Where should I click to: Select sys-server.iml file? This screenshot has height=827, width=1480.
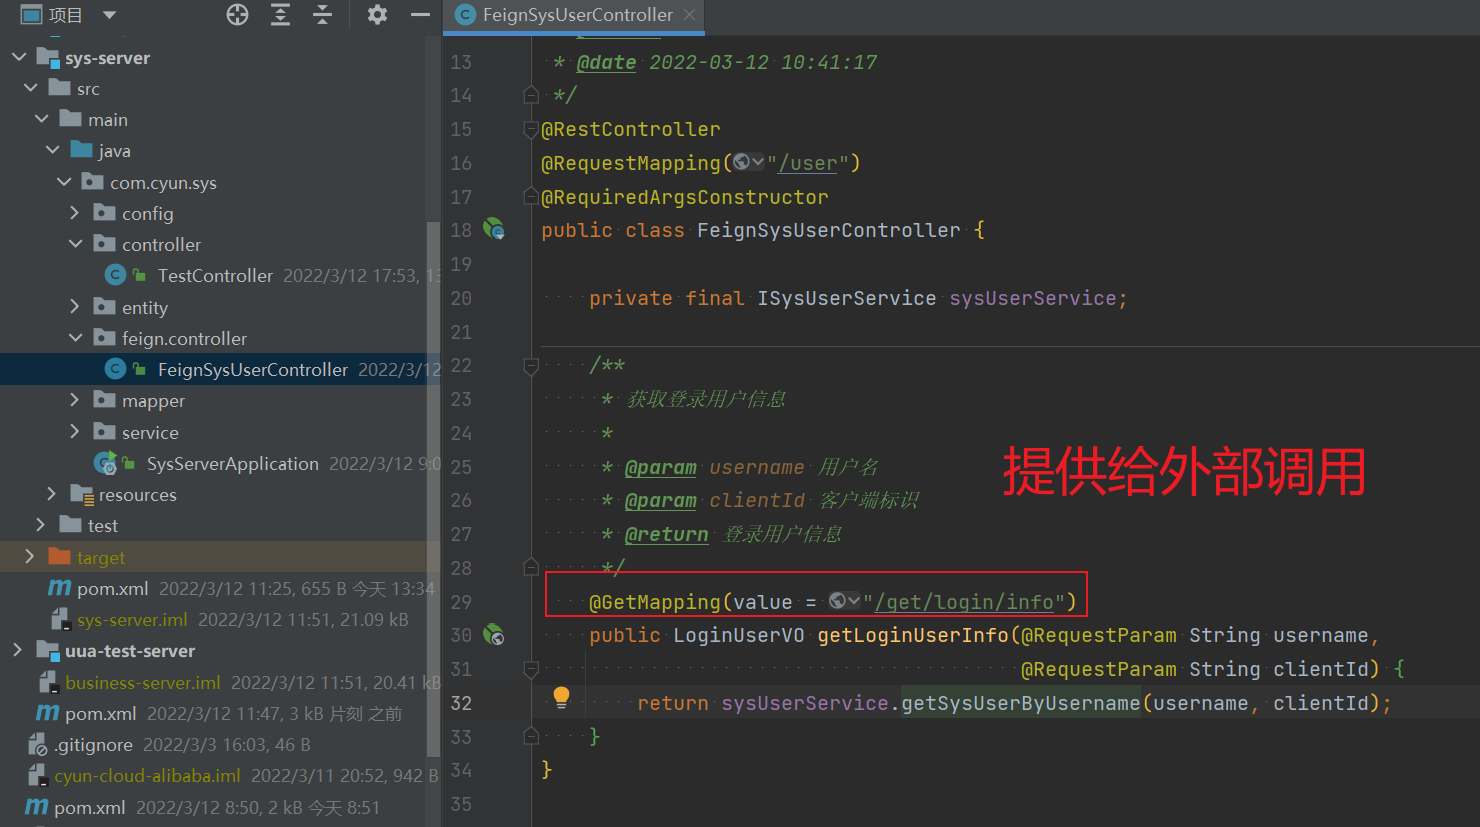point(132,620)
